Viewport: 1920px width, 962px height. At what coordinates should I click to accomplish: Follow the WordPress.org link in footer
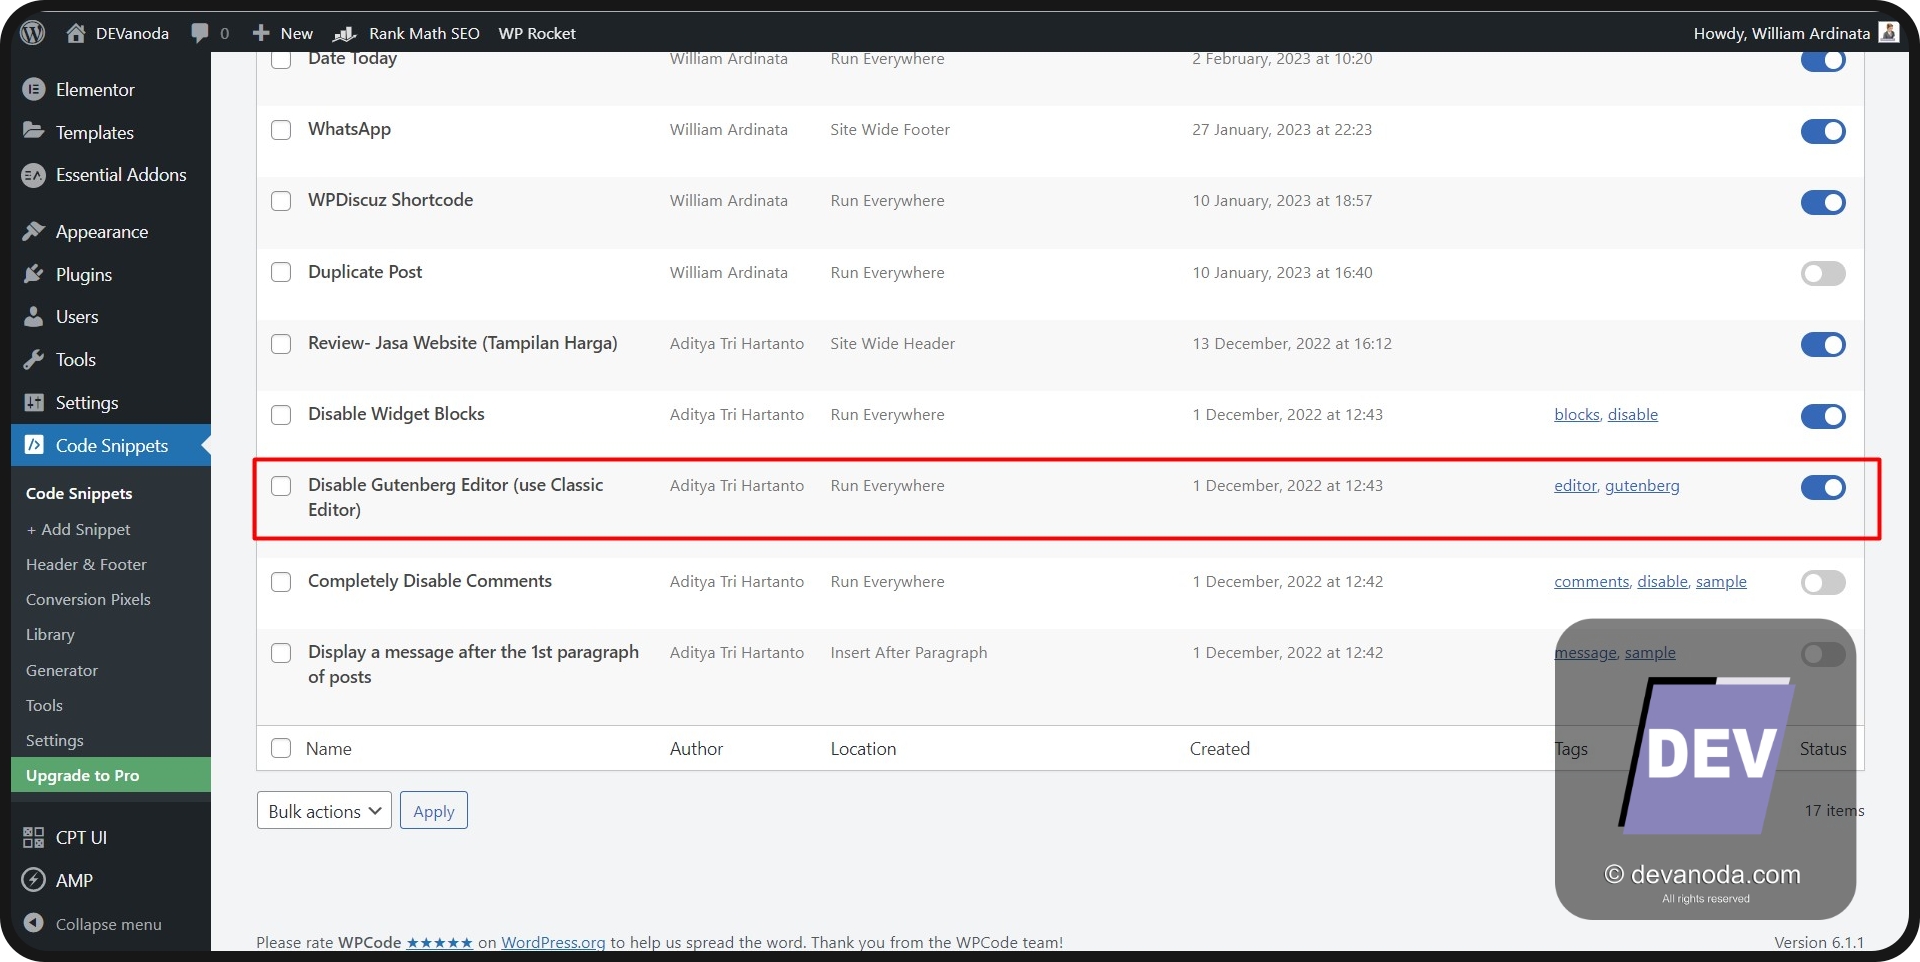point(553,942)
